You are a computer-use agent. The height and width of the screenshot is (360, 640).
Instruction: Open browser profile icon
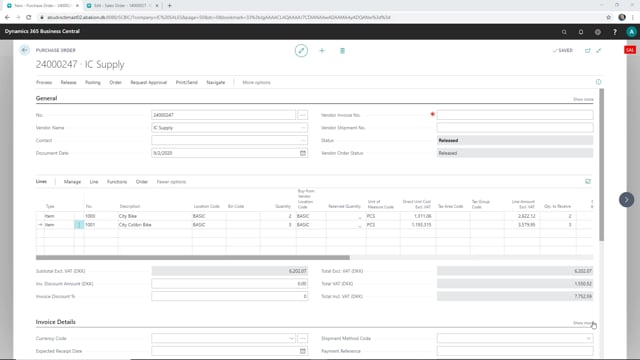pyautogui.click(x=622, y=17)
